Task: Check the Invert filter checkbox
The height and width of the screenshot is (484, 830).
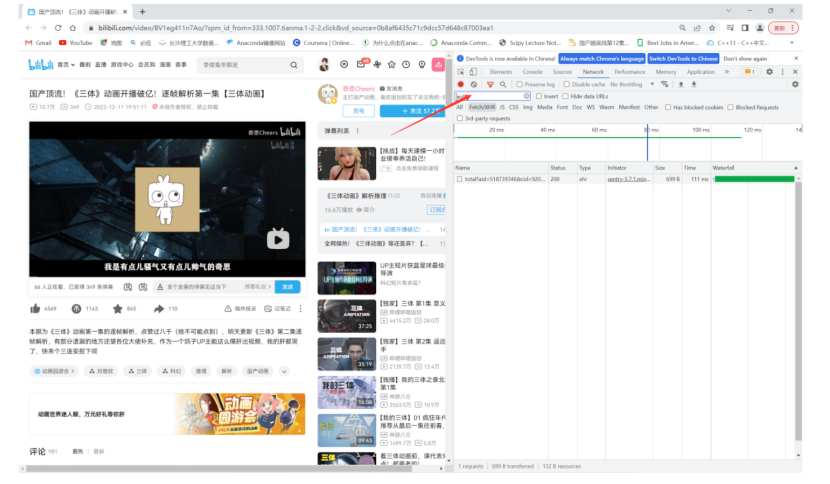Action: tap(539, 96)
